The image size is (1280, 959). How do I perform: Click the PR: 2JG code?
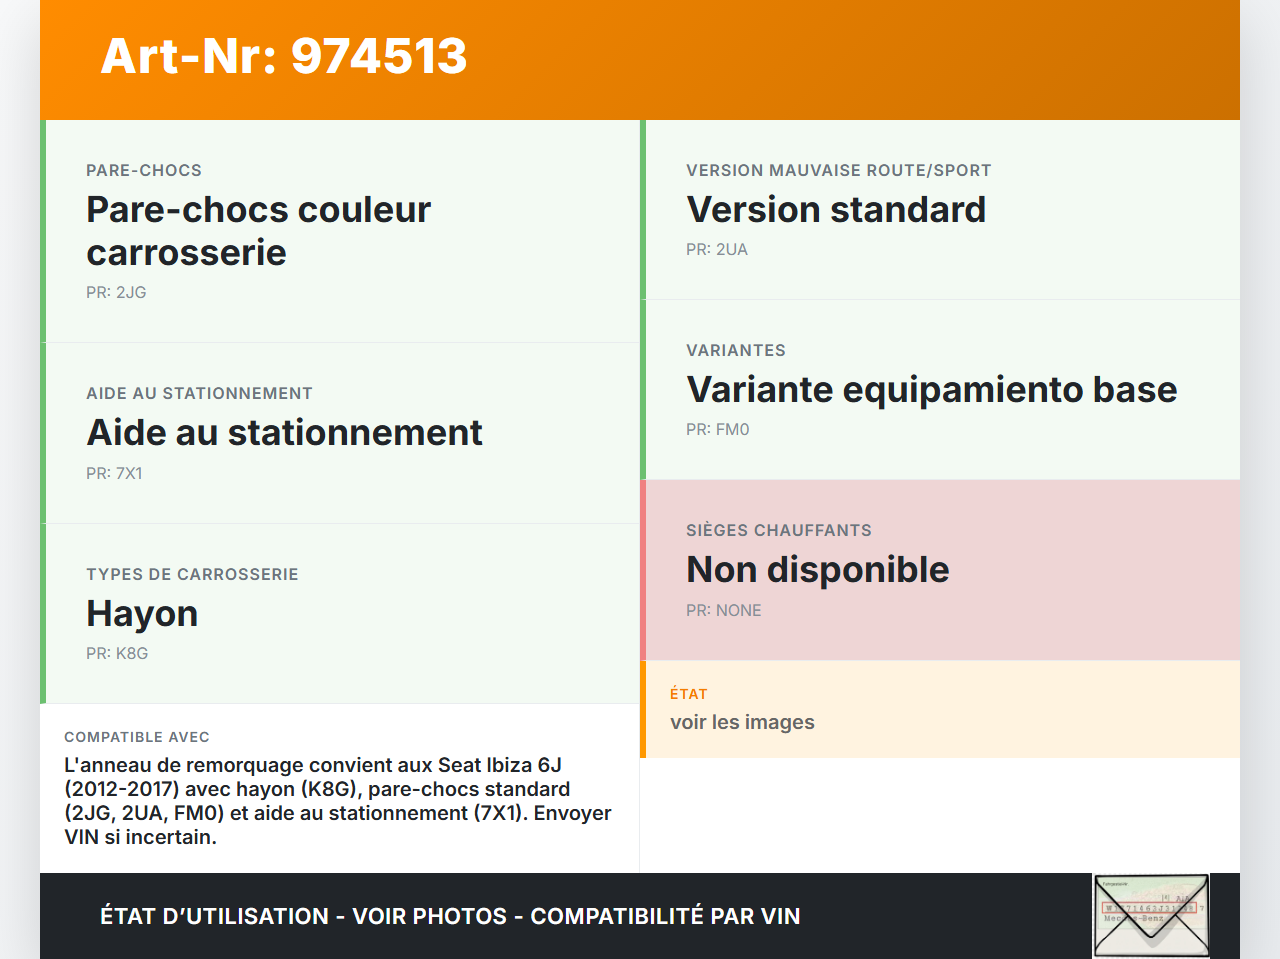[x=116, y=292]
